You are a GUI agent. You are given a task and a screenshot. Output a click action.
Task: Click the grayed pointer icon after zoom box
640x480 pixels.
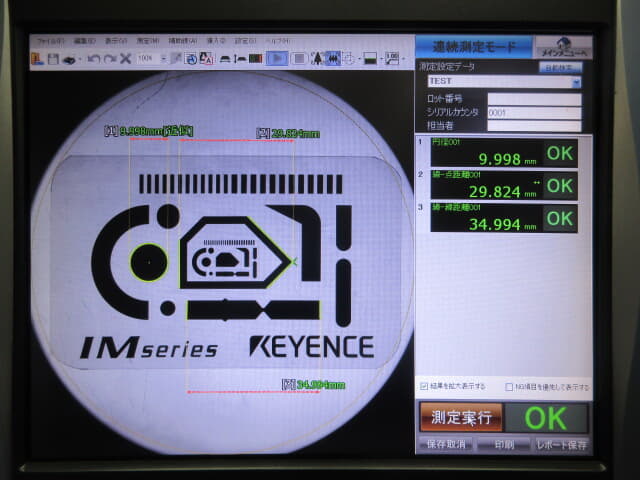(176, 59)
